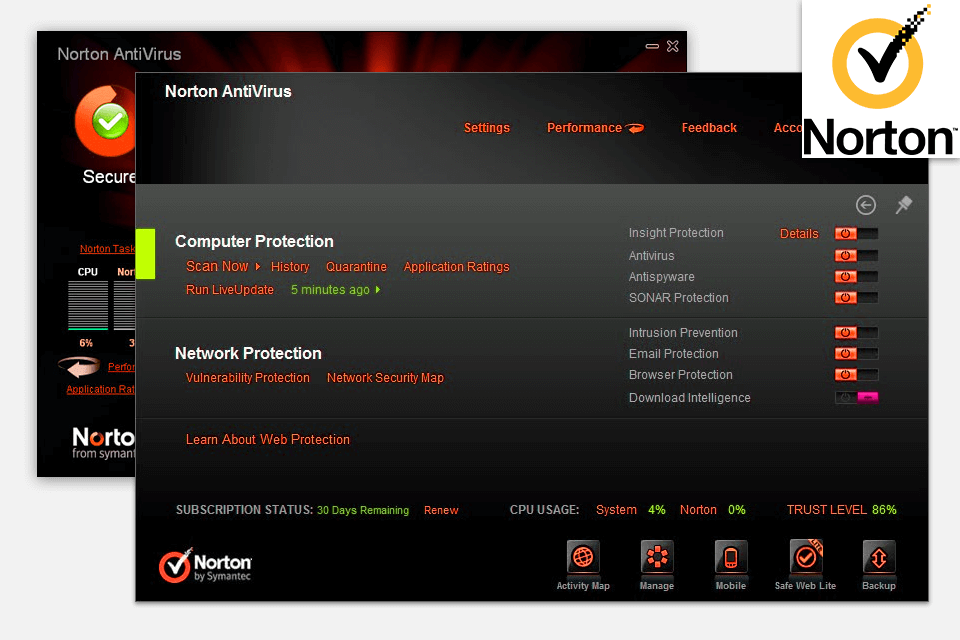Open scan History link
This screenshot has height=640, width=960.
[x=290, y=267]
